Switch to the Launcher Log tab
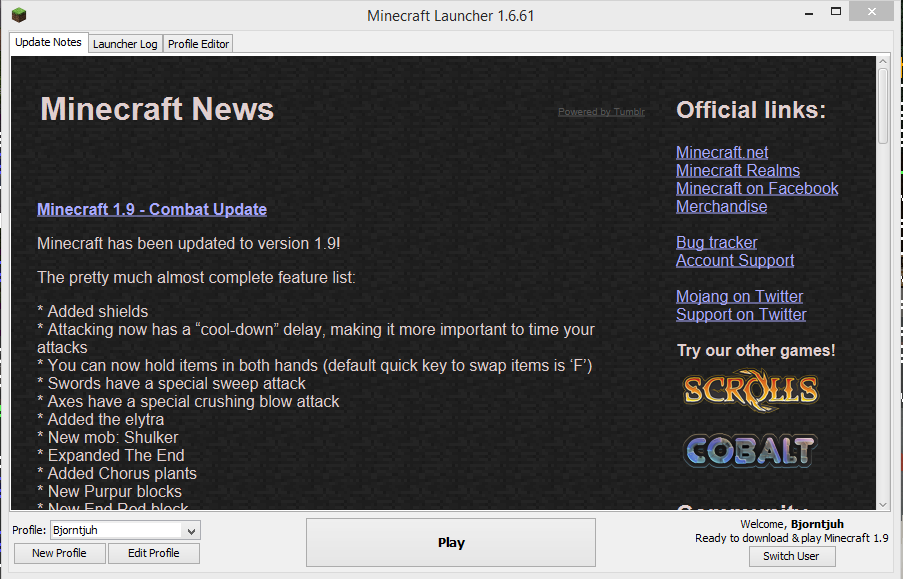Viewport: 903px width, 579px height. pos(125,44)
